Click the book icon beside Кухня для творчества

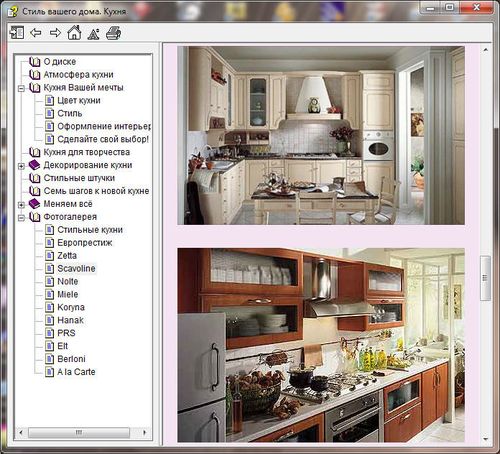point(35,152)
